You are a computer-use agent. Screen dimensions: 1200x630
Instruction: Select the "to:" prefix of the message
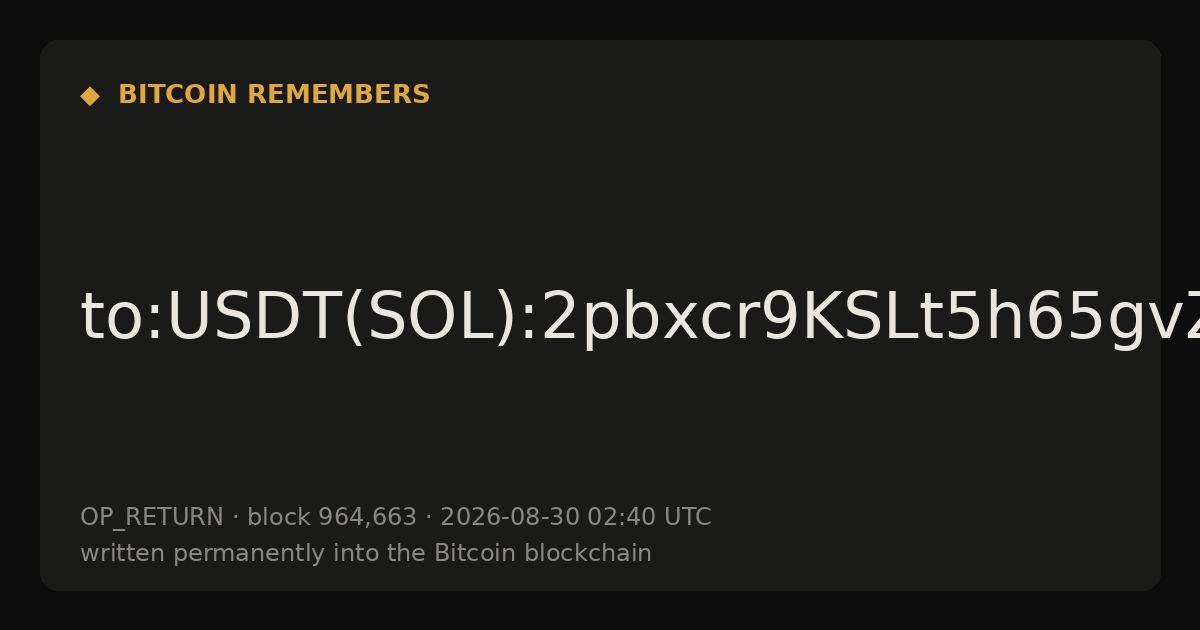[x=121, y=319]
